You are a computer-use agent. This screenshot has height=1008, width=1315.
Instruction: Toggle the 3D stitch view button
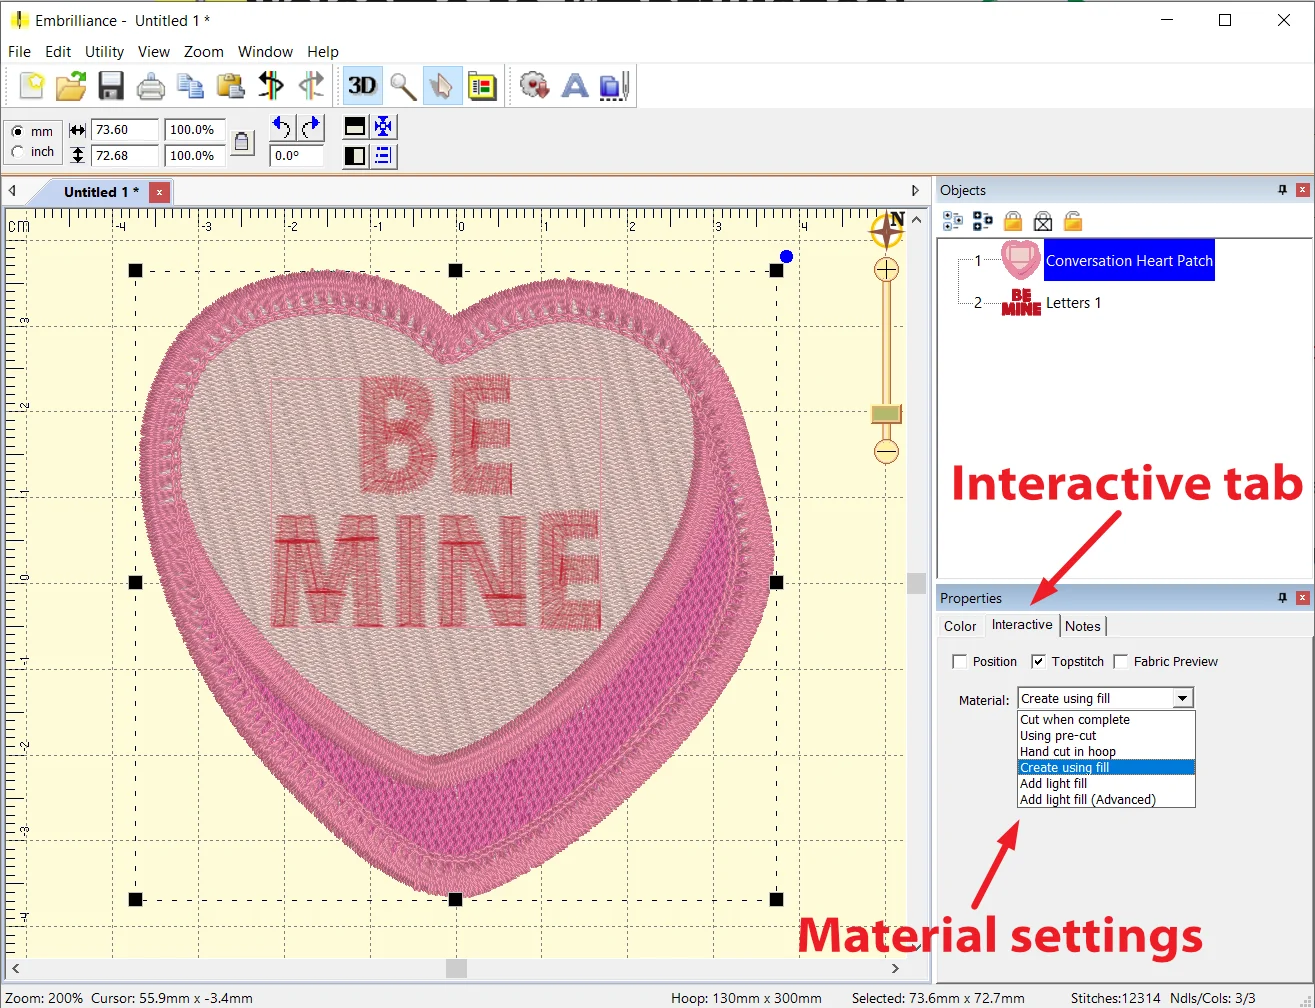click(x=362, y=86)
